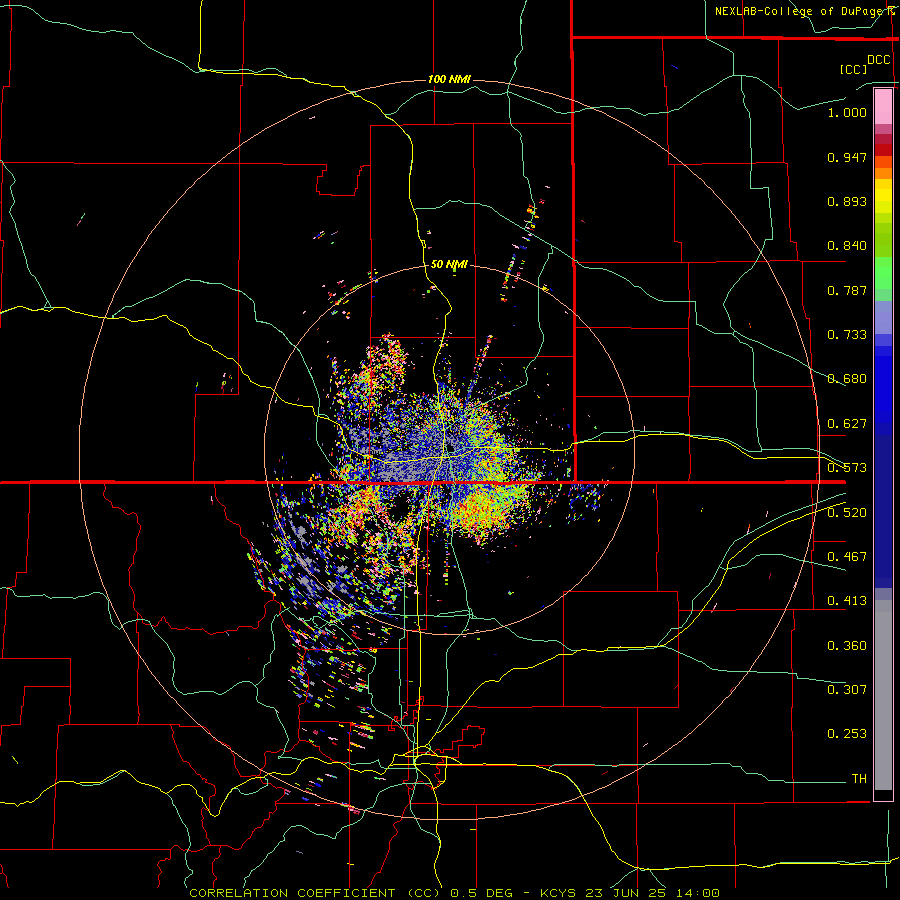
Task: Click the pink segment of the color bar
Action: click(x=883, y=106)
